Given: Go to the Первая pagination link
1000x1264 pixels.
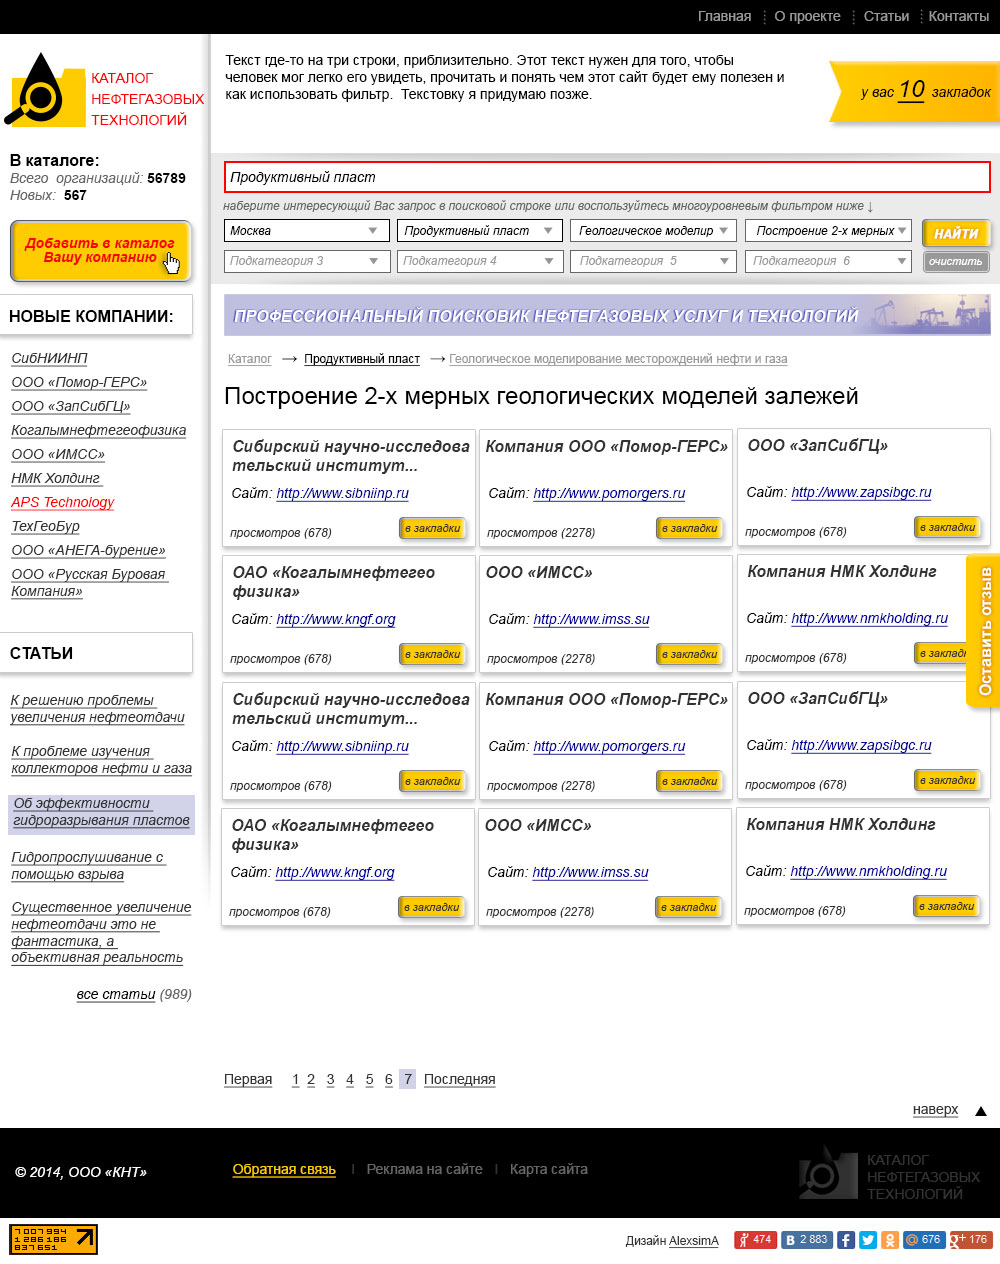Looking at the screenshot, I should pyautogui.click(x=248, y=1079).
